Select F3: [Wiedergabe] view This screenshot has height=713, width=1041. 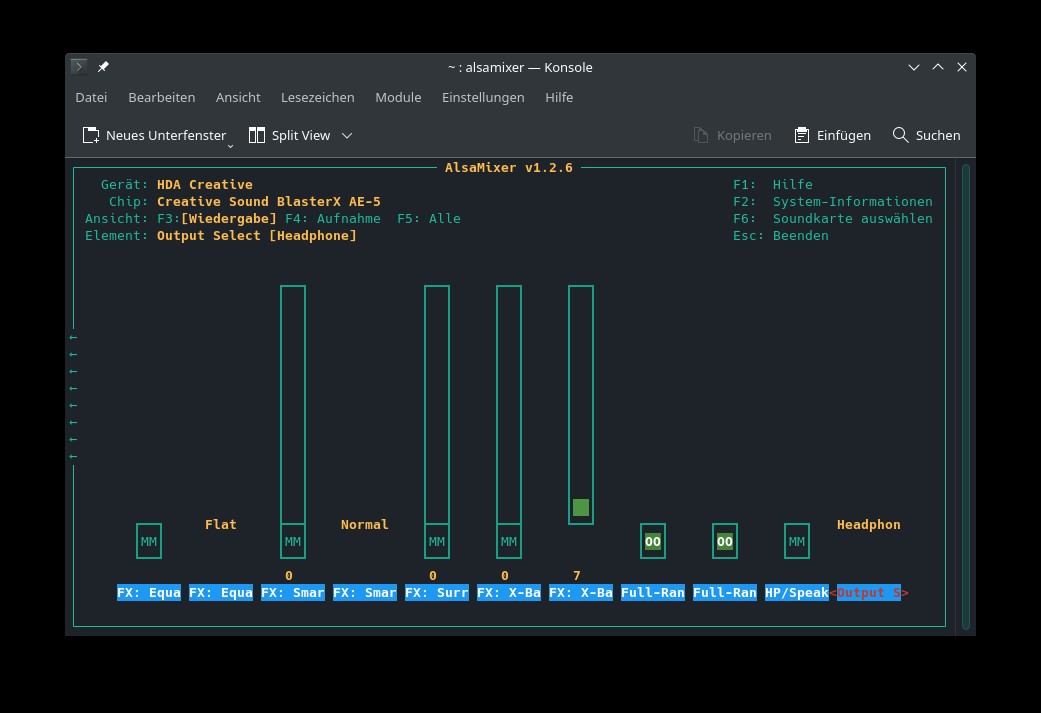point(216,218)
